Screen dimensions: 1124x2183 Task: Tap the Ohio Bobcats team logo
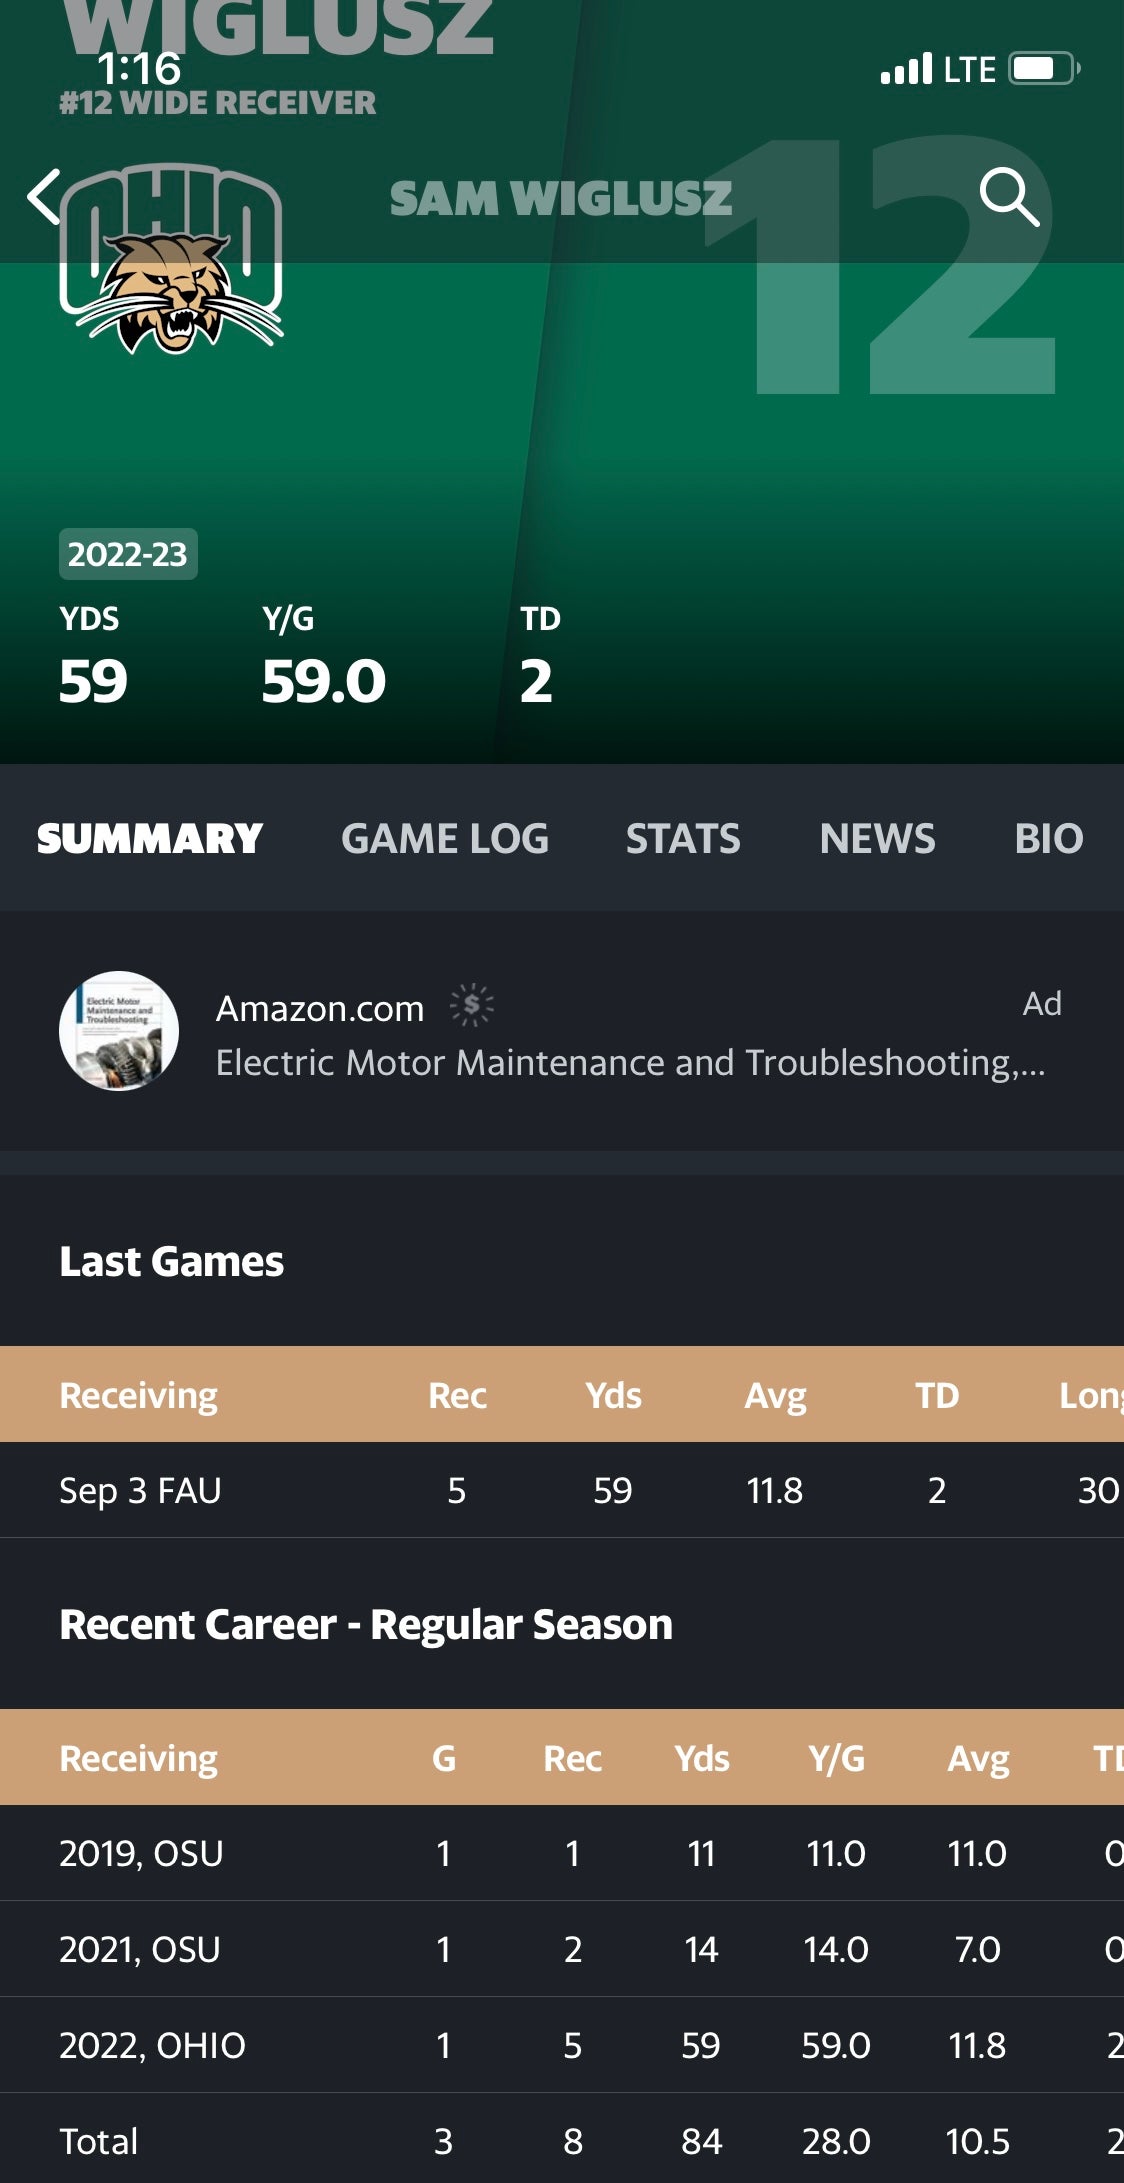click(x=172, y=260)
